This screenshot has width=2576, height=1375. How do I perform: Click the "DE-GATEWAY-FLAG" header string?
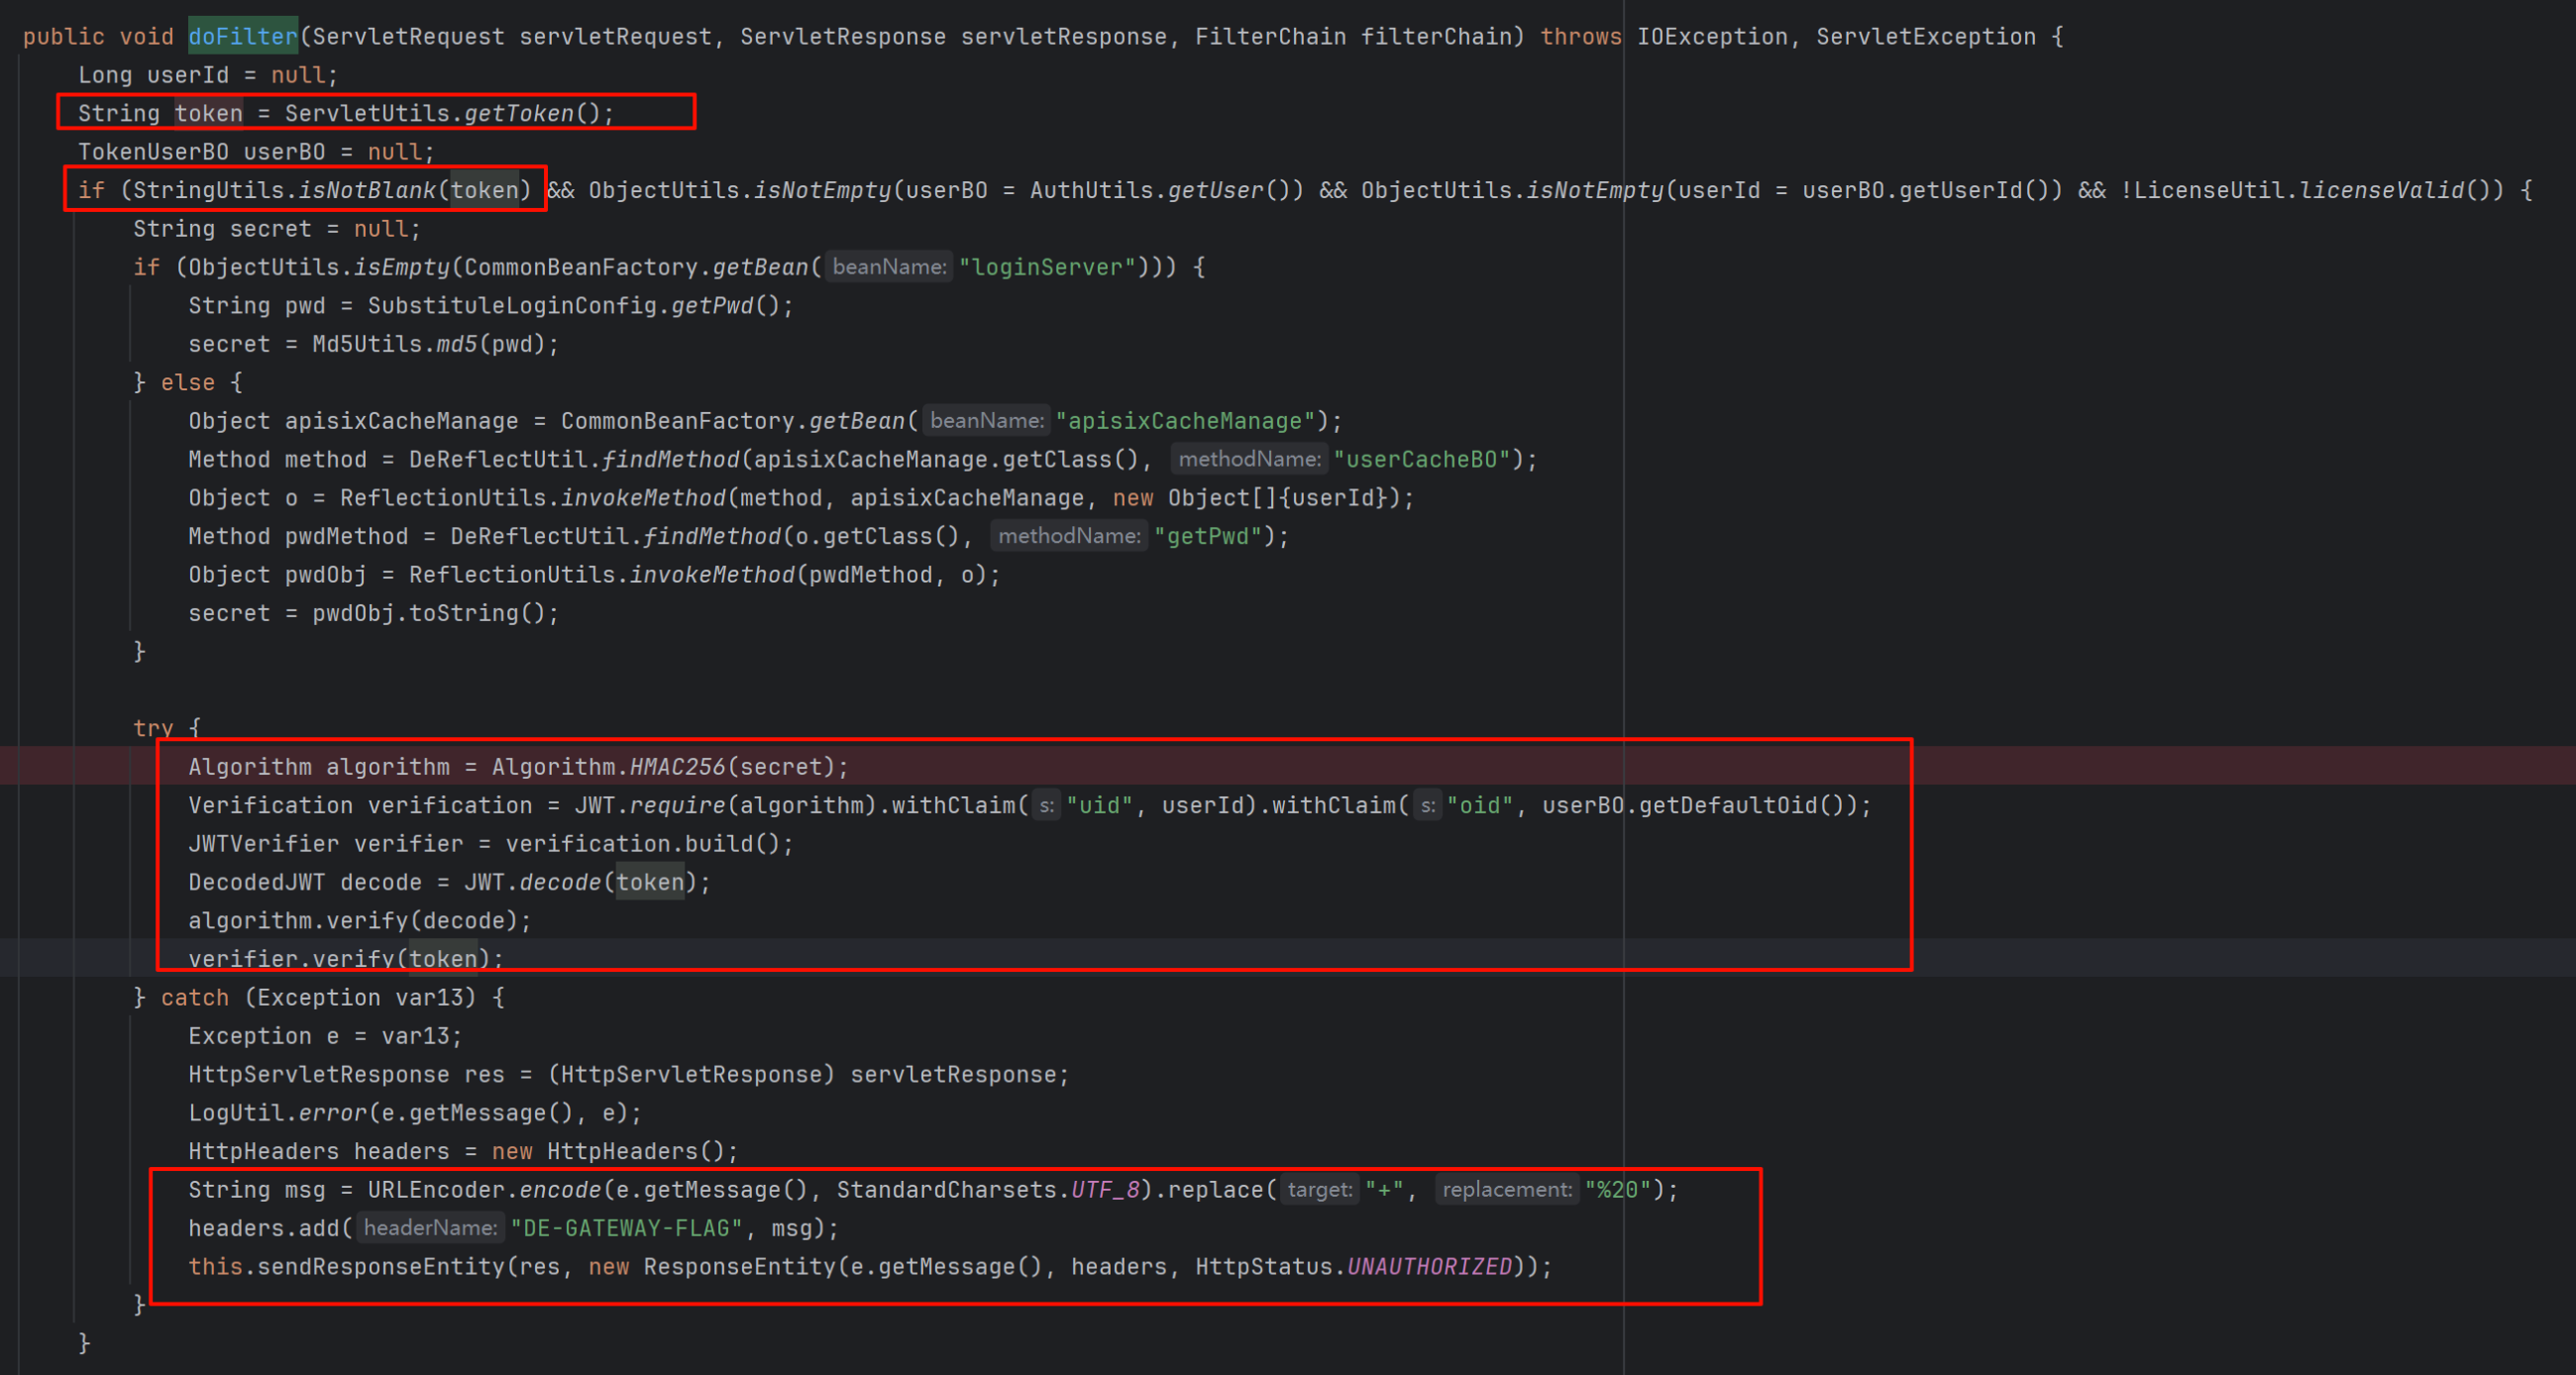point(626,1229)
